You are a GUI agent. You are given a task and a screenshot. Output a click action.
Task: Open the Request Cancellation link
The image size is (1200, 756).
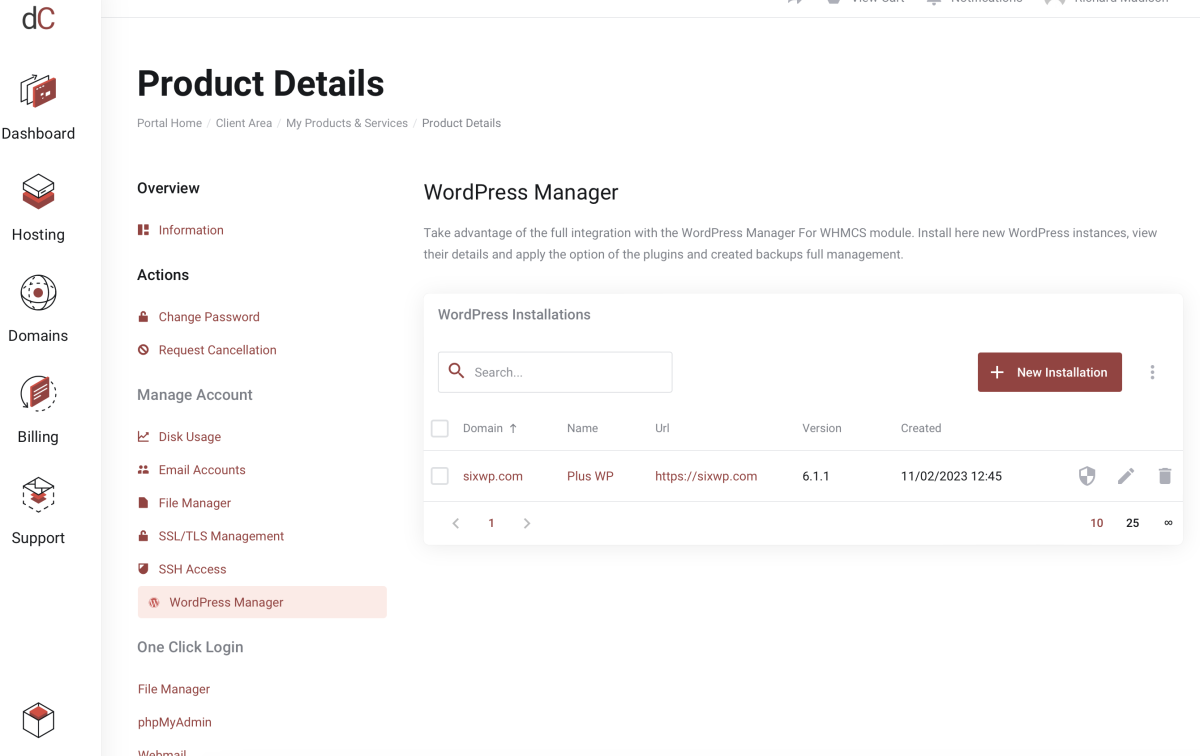point(217,350)
